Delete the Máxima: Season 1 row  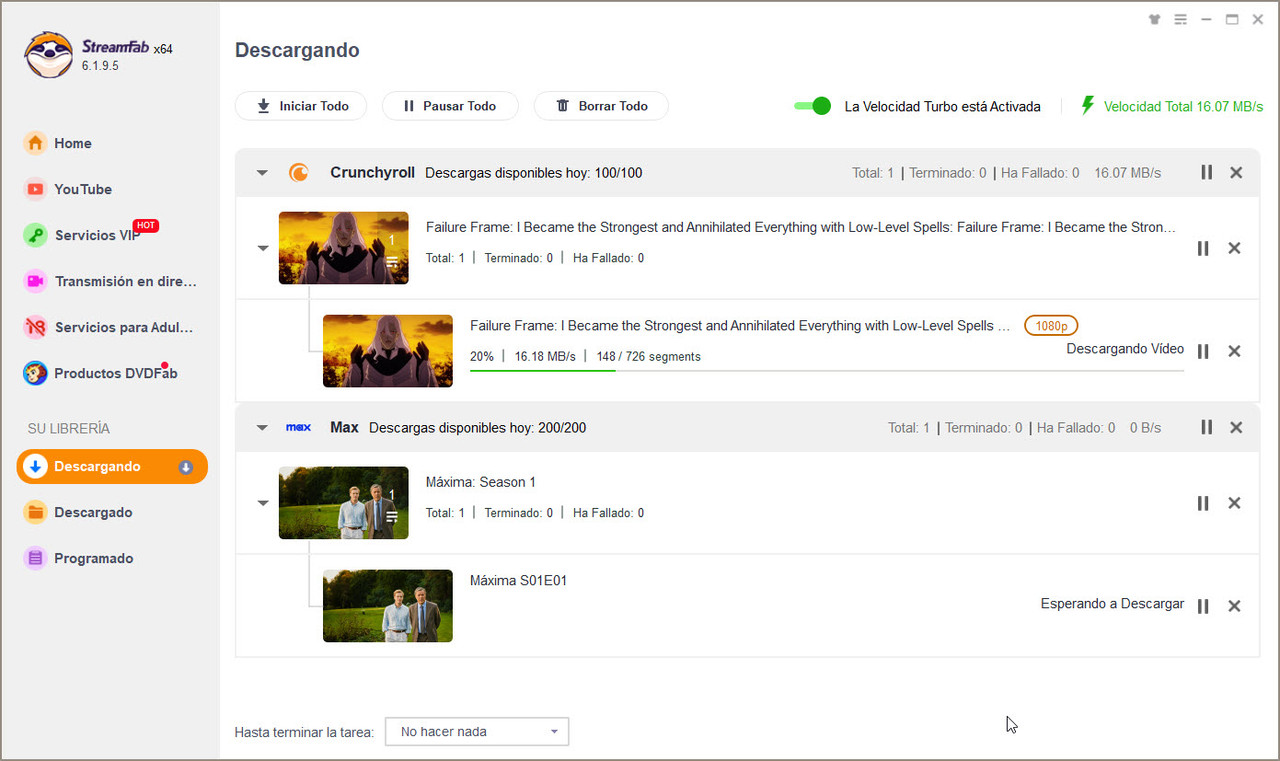pos(1234,503)
